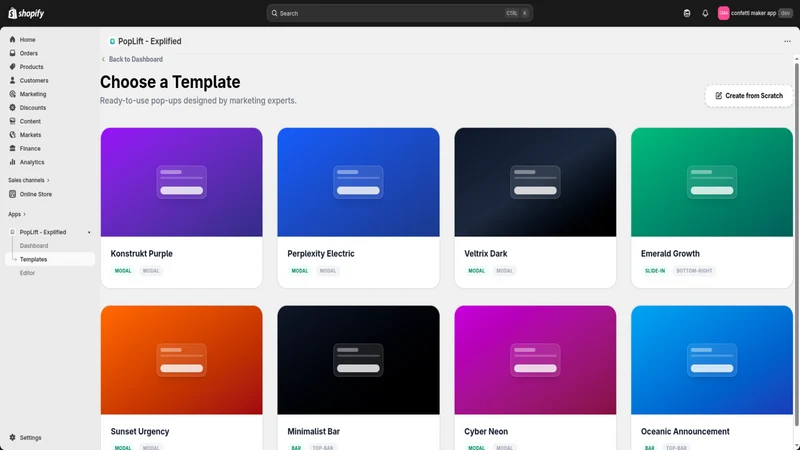Select the Perplexity Electric template preview
The width and height of the screenshot is (800, 450).
pyautogui.click(x=358, y=182)
